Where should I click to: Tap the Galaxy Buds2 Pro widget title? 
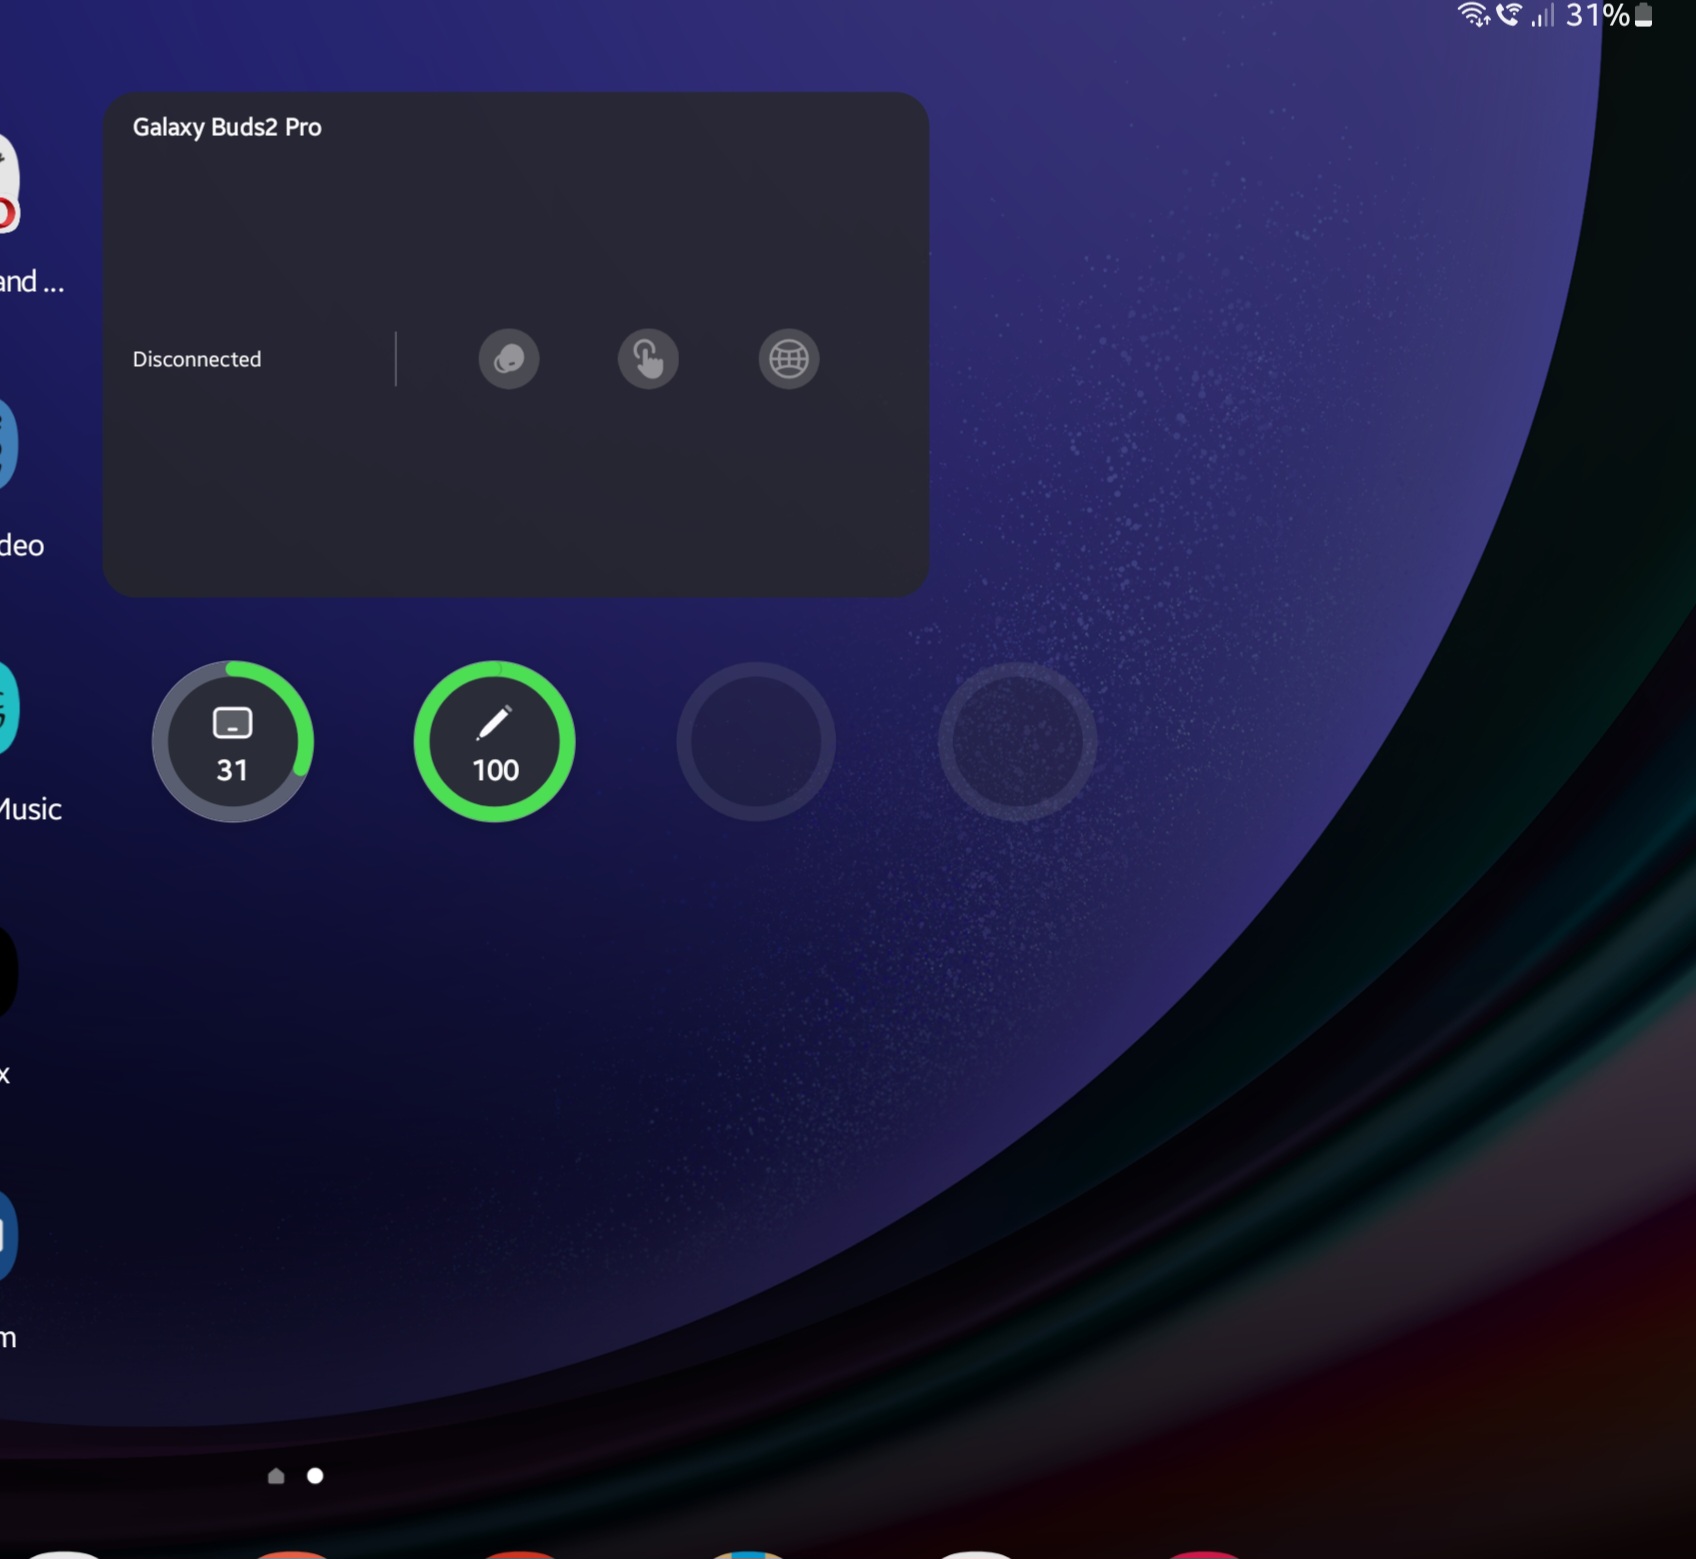[227, 127]
